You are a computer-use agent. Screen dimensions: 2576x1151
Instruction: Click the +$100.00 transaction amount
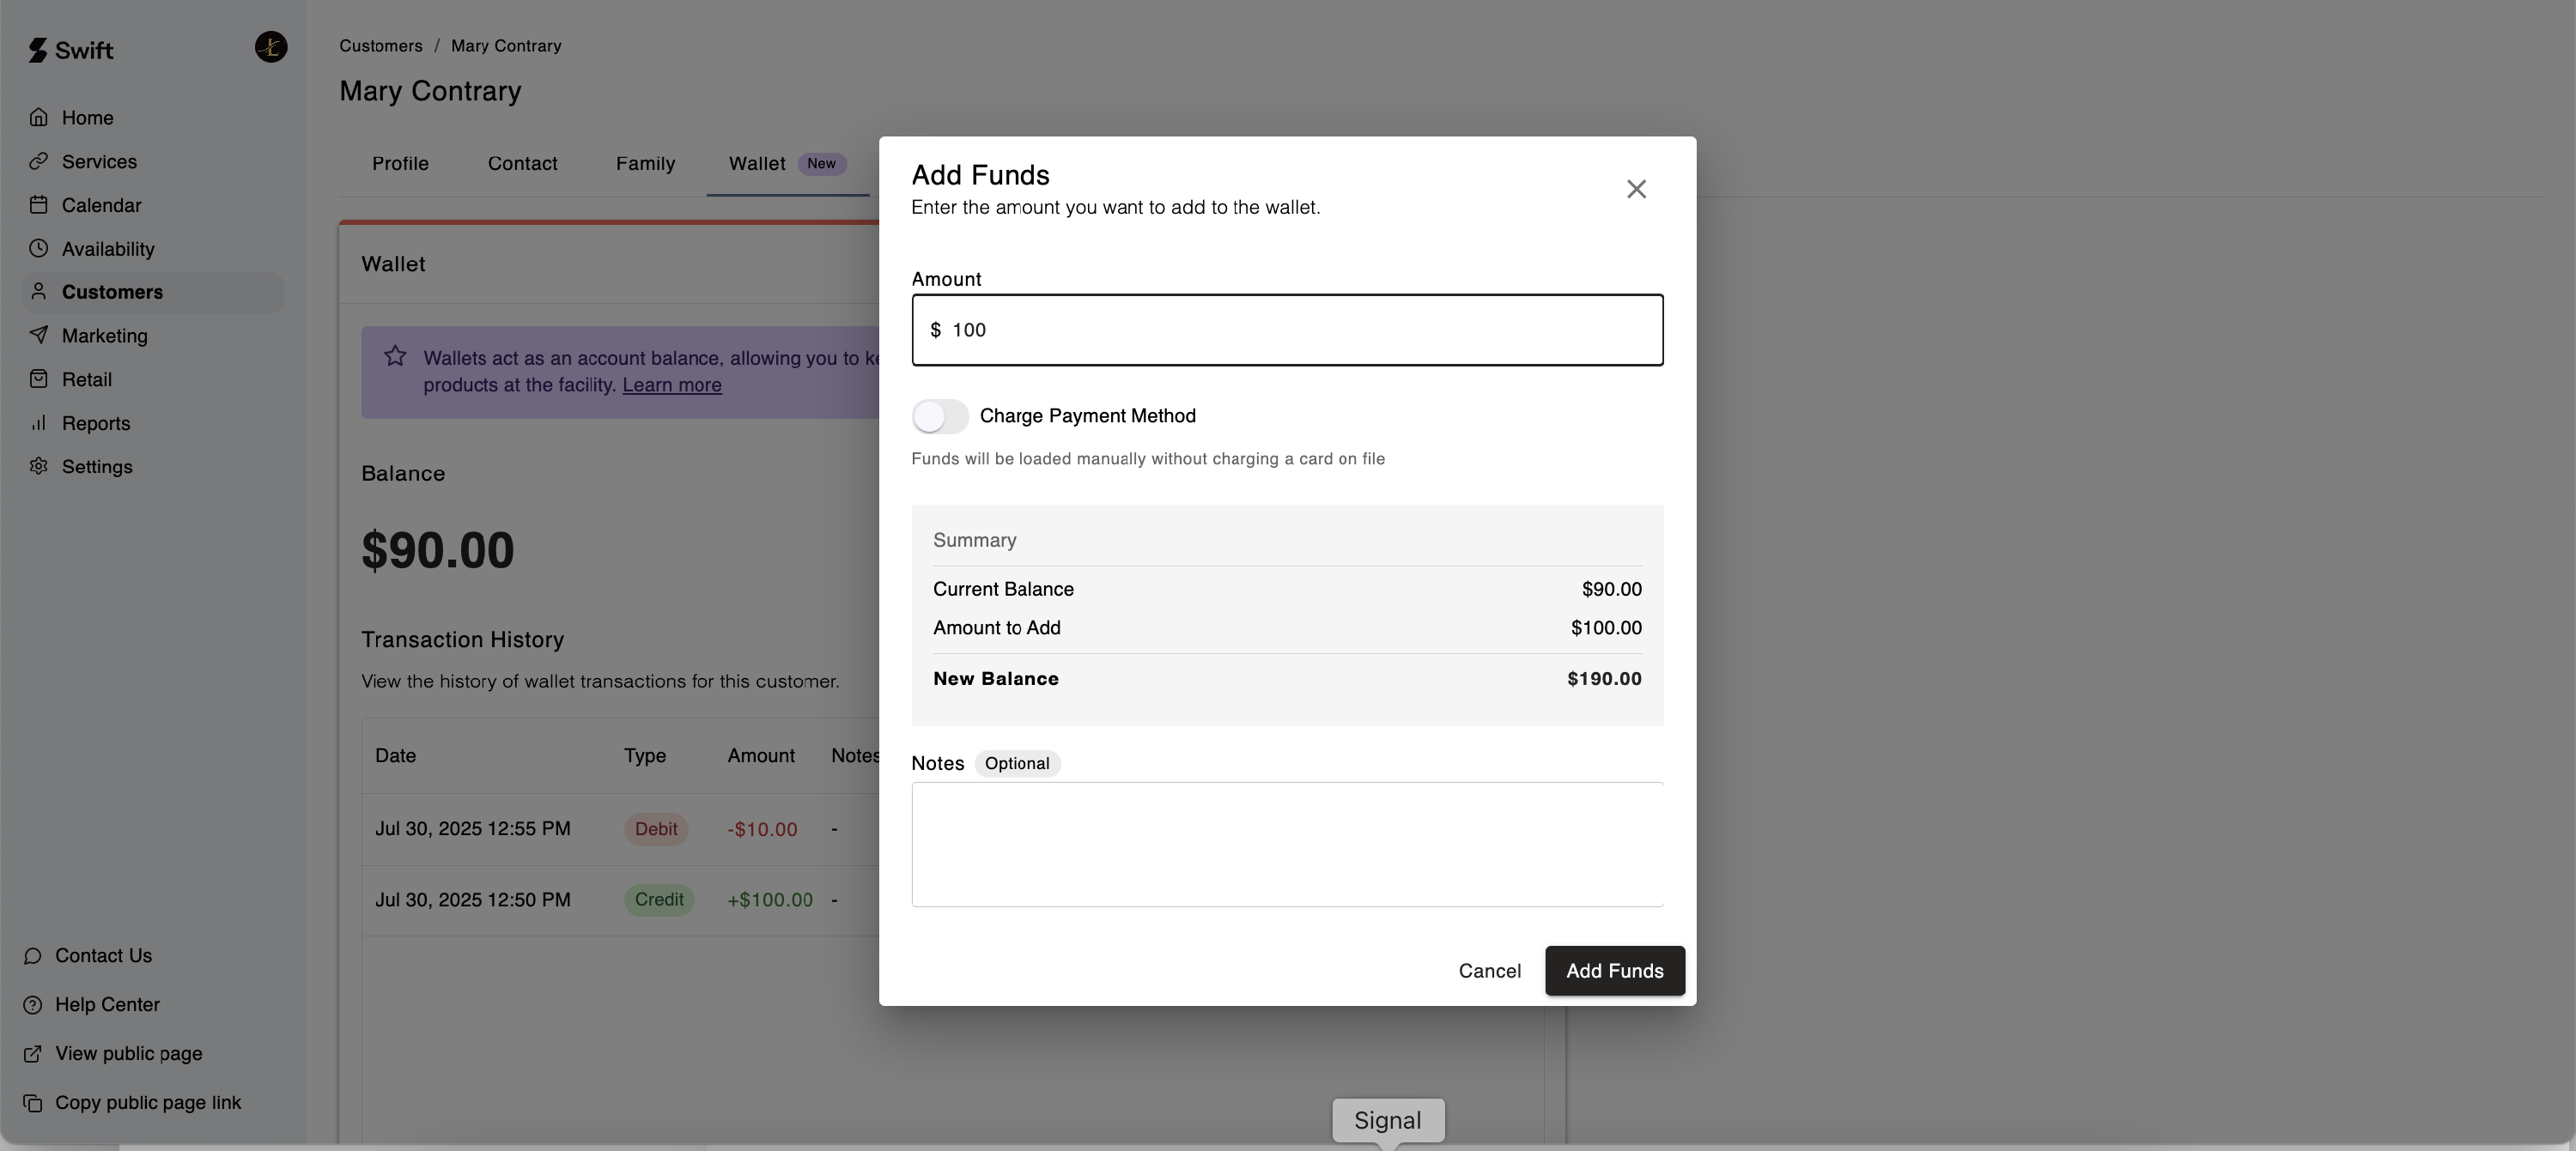point(770,900)
